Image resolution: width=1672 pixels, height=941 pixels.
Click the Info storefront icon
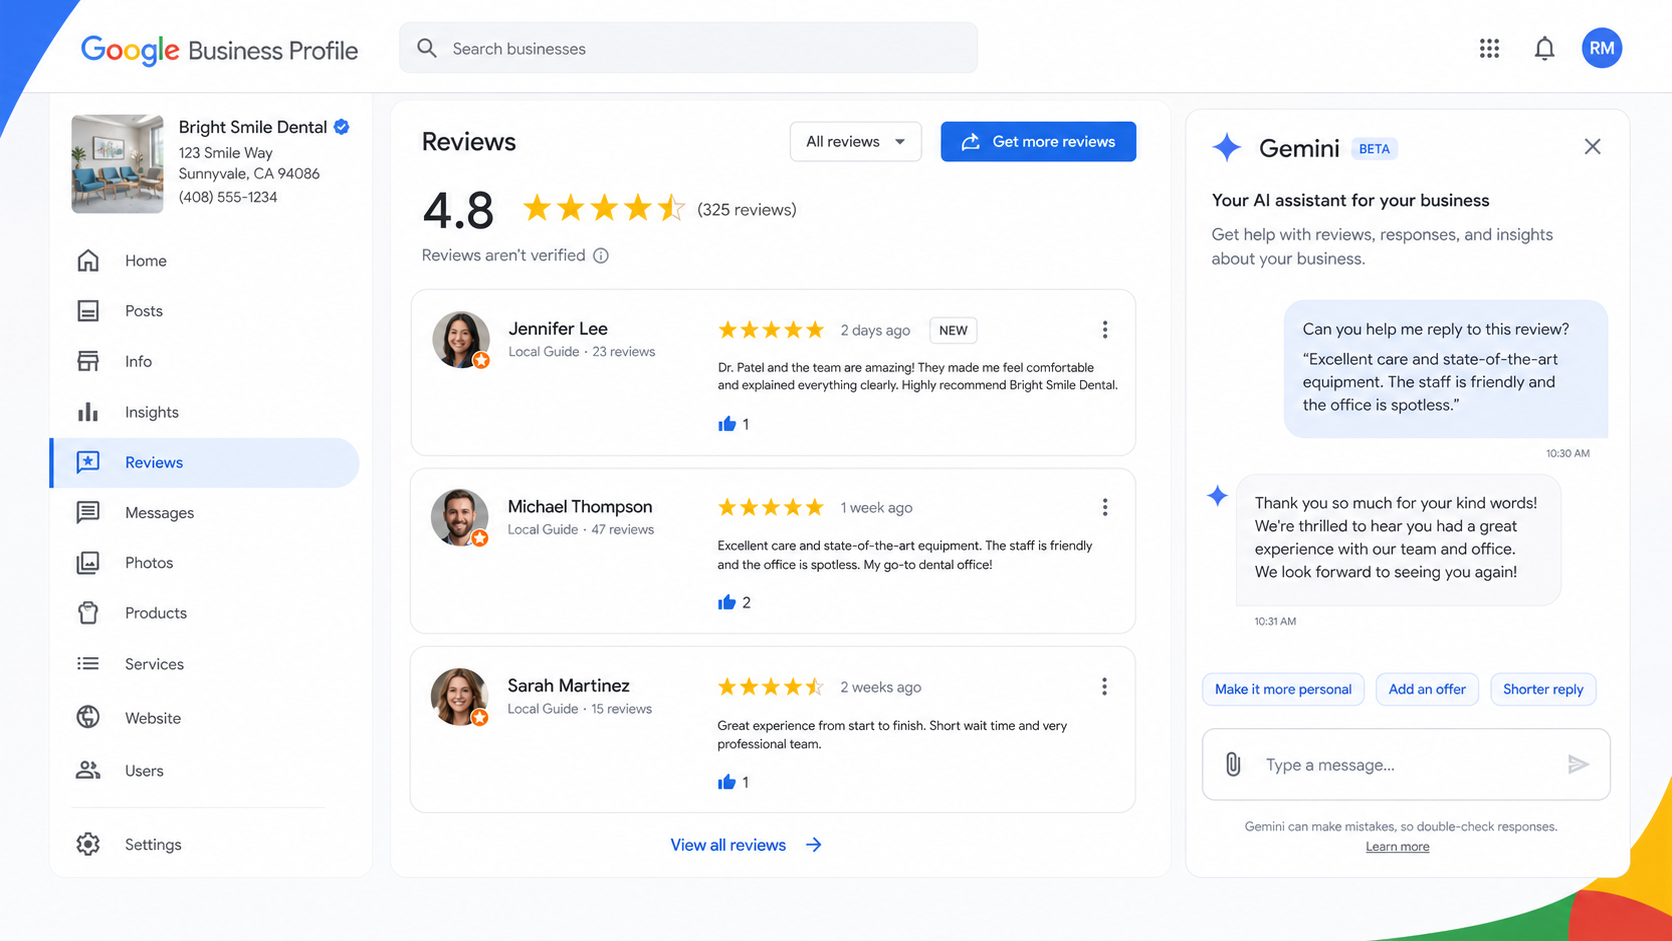[88, 361]
